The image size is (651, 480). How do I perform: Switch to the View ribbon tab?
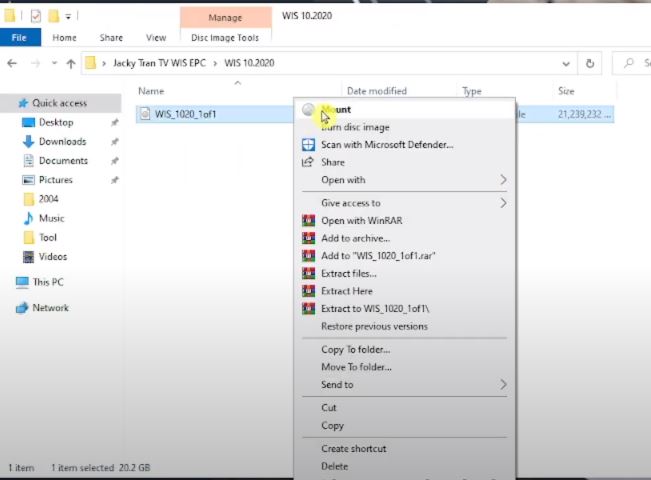coord(156,38)
